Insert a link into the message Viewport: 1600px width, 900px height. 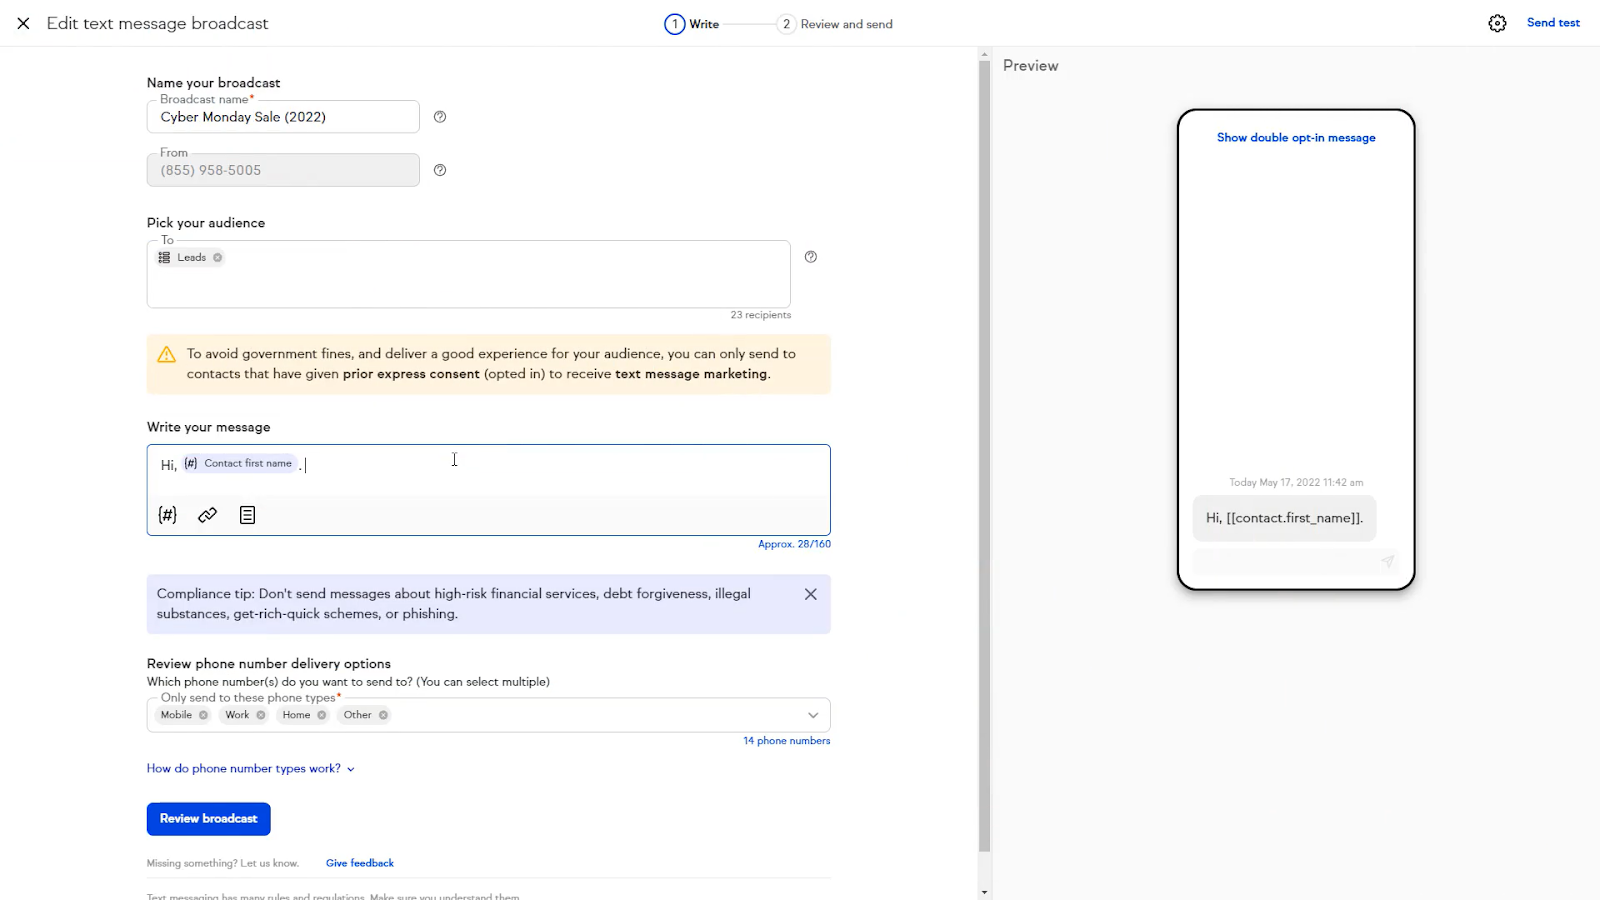[x=207, y=514]
